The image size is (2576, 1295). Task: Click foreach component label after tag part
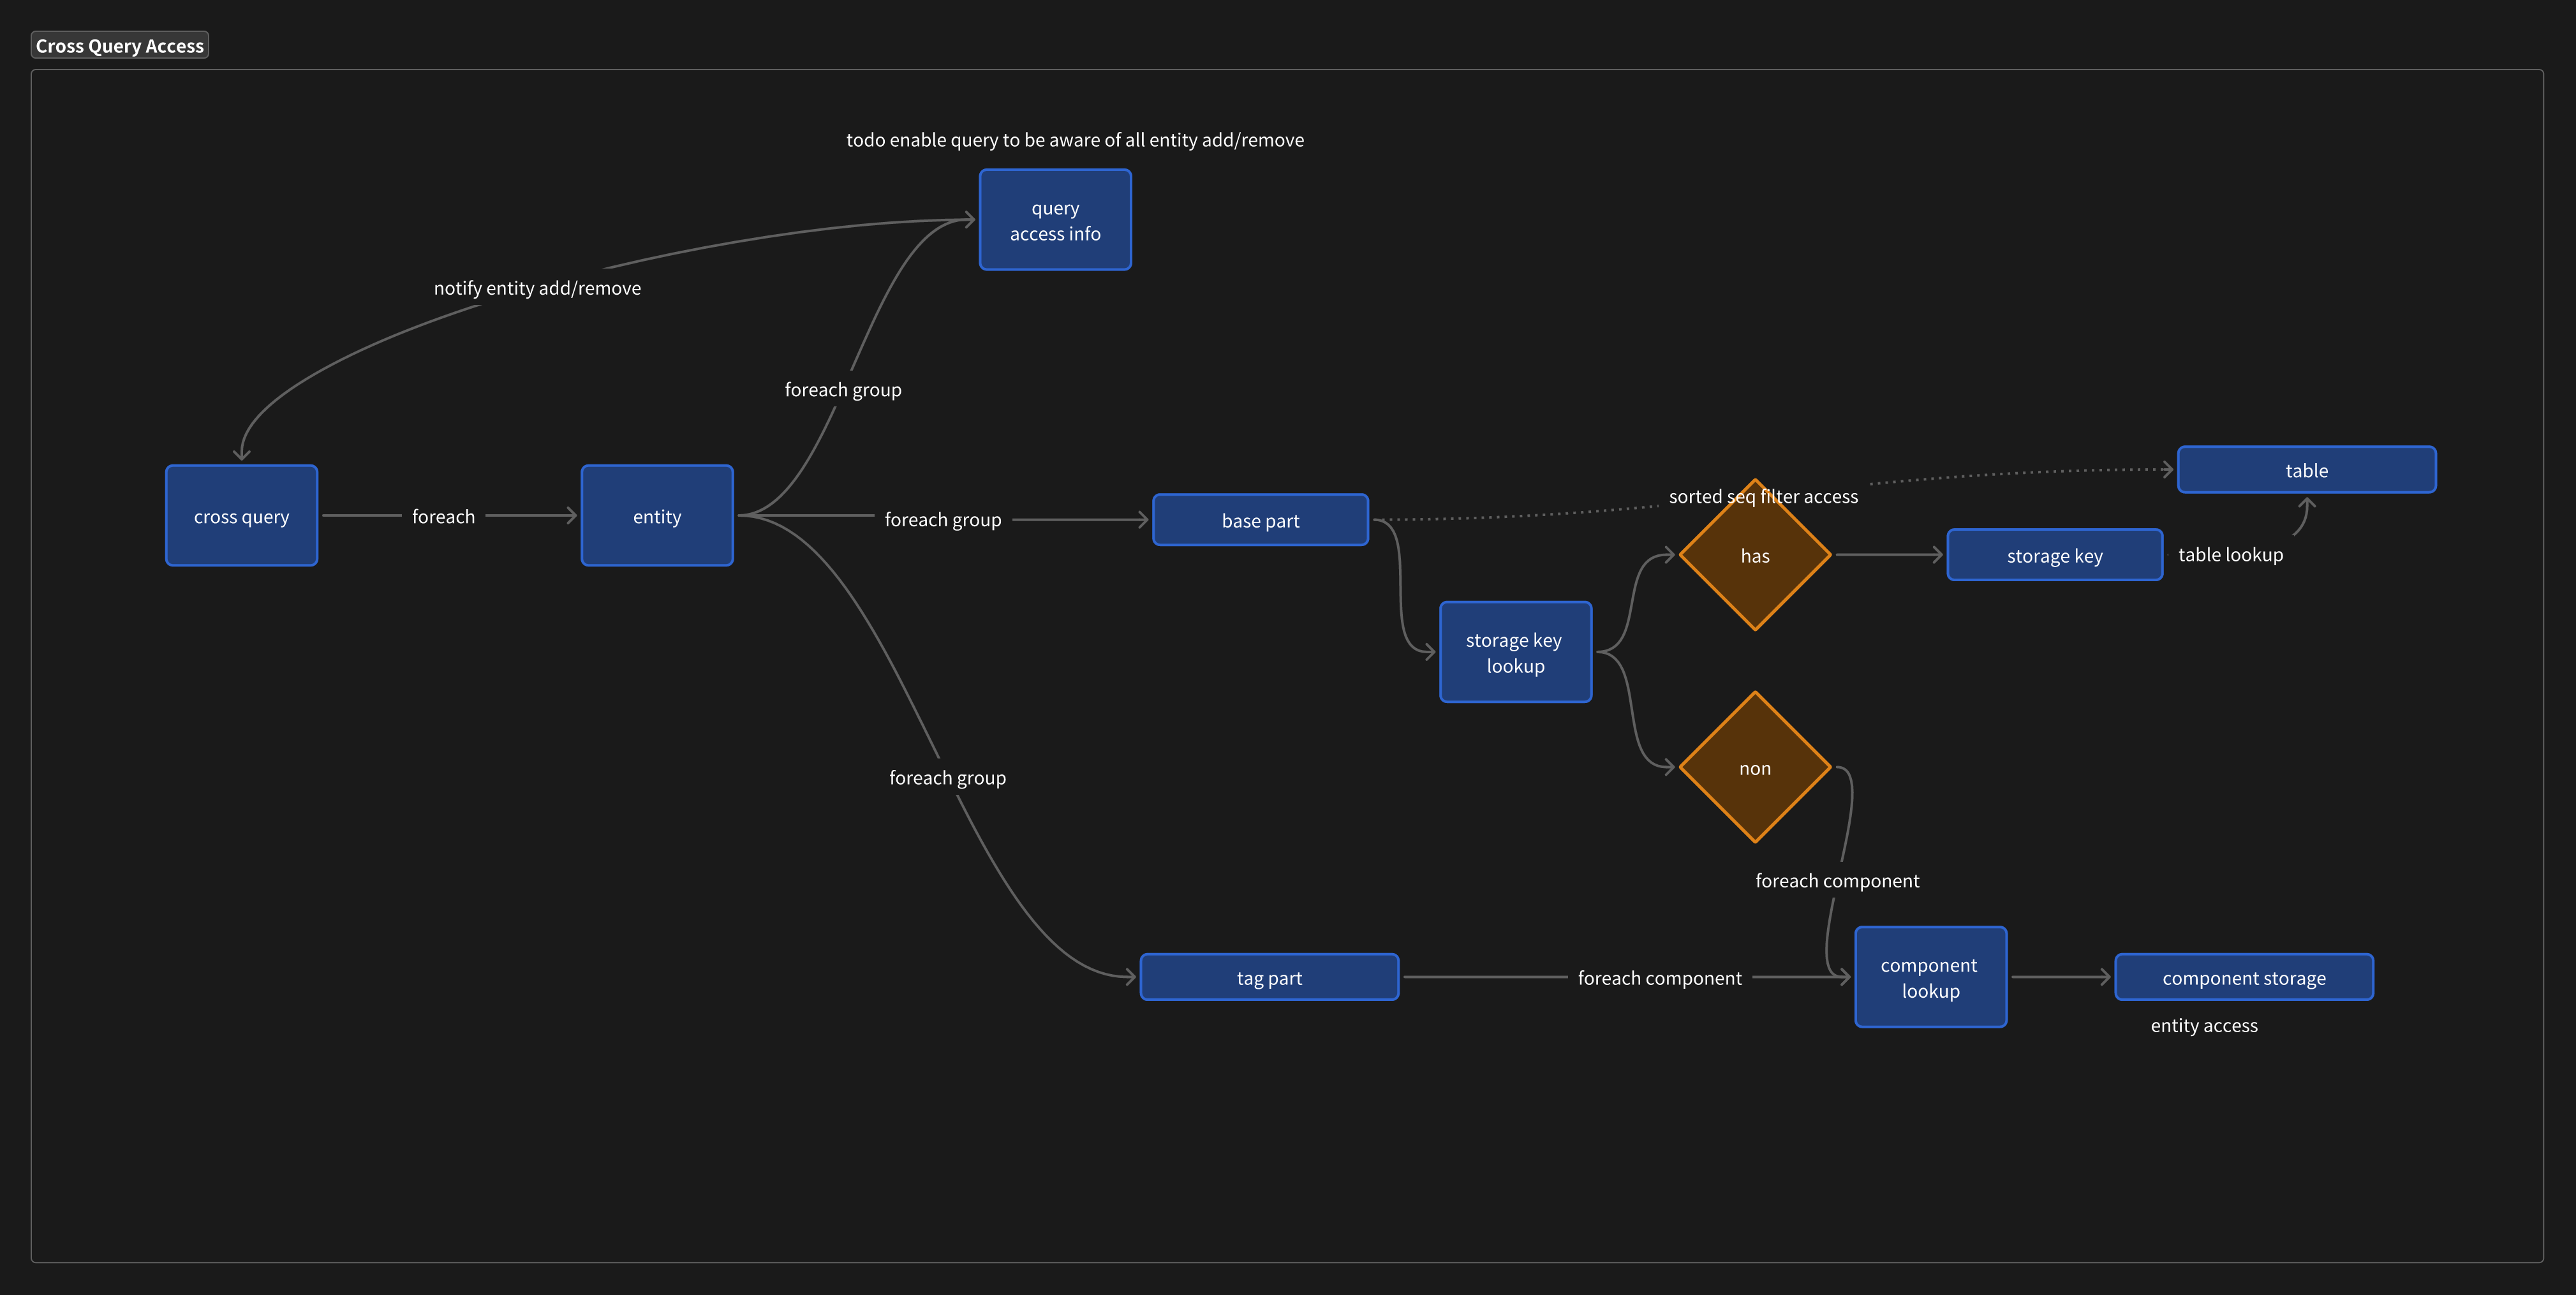click(1659, 978)
